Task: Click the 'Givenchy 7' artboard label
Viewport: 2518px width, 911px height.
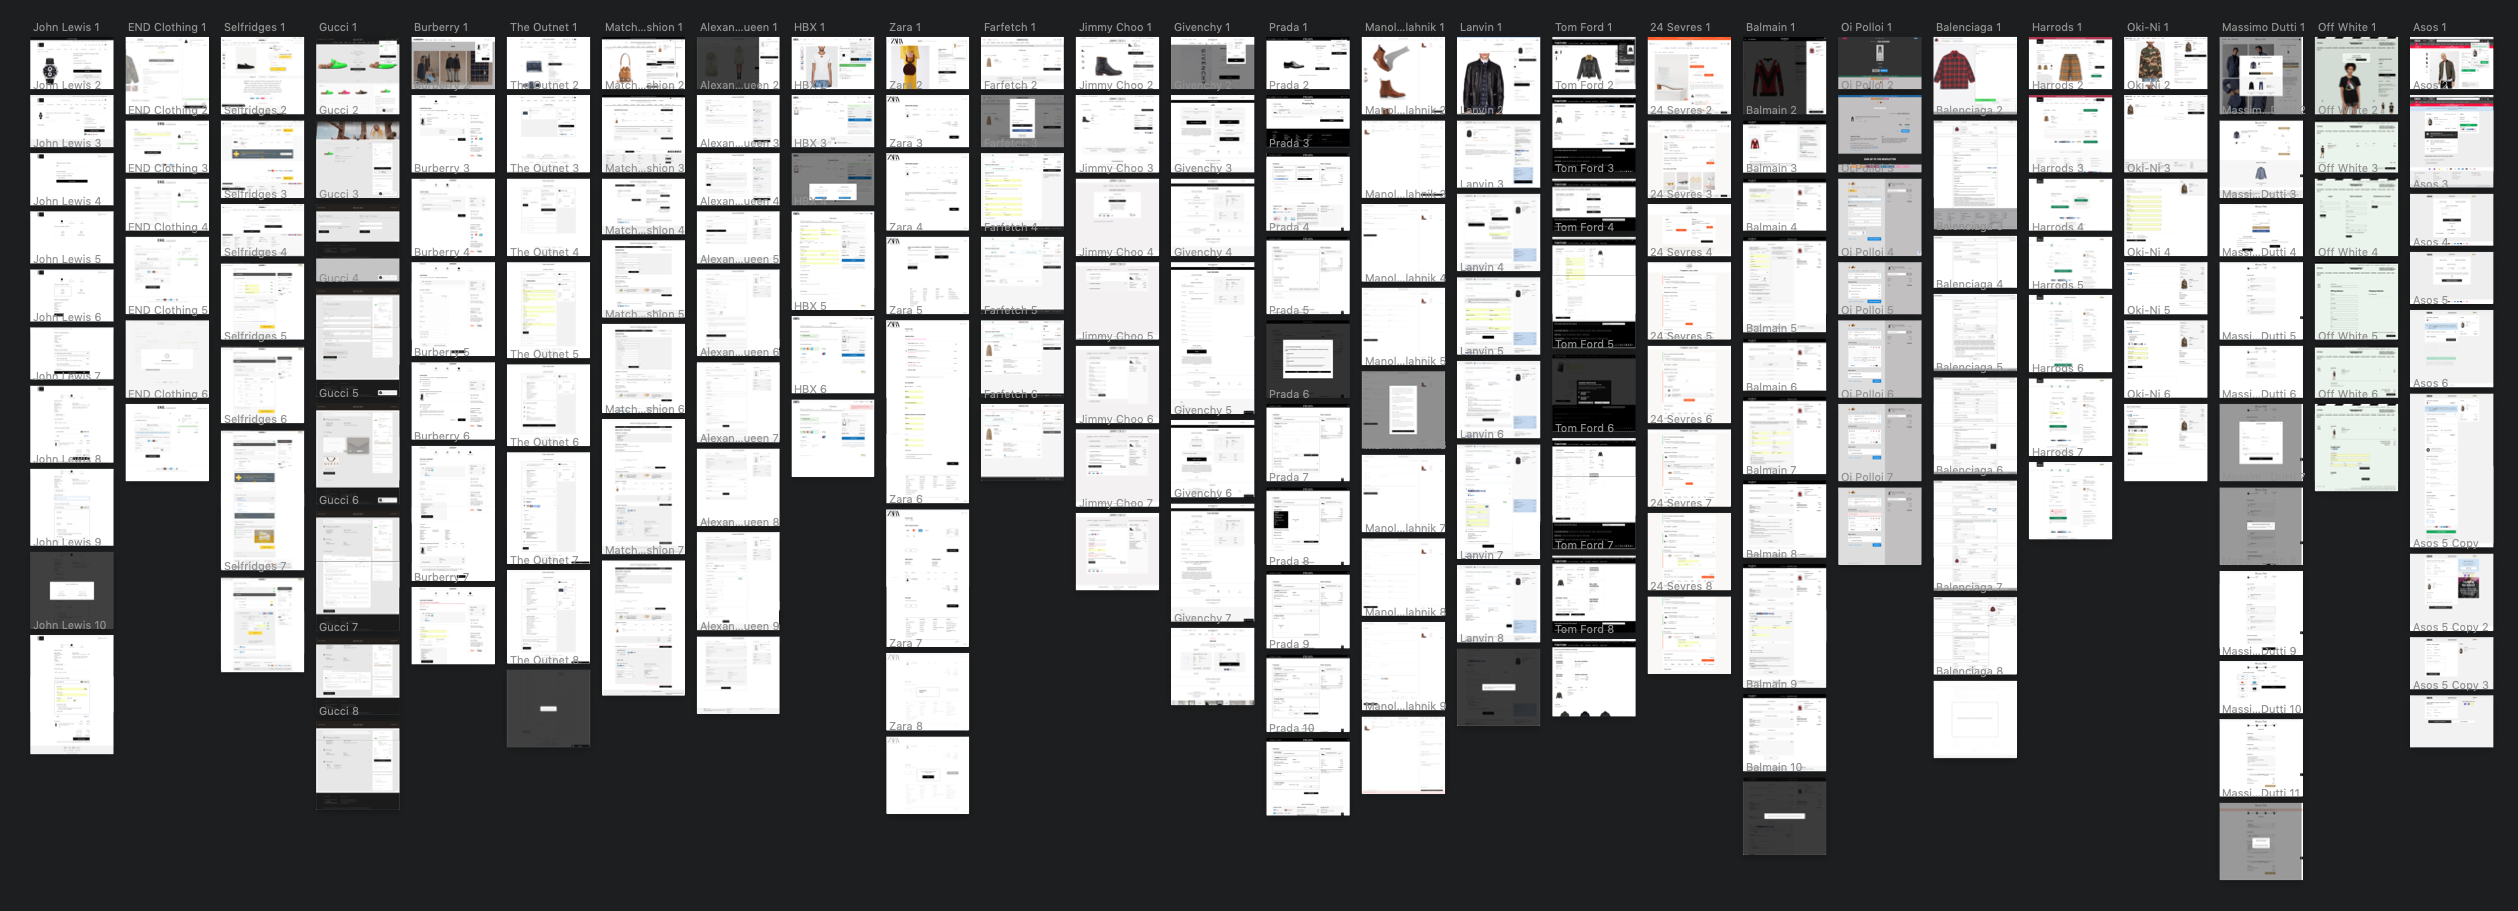Action: (x=1202, y=618)
